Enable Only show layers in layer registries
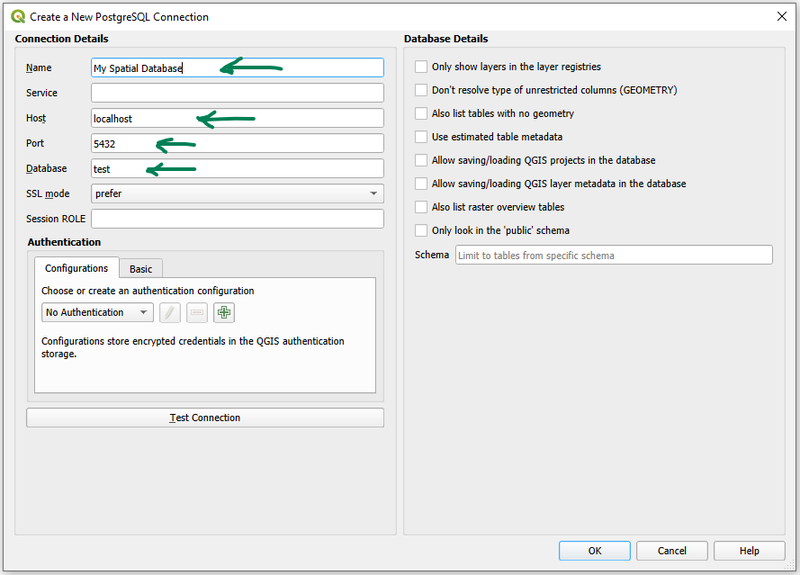Viewport: 800px width, 575px height. click(x=421, y=67)
